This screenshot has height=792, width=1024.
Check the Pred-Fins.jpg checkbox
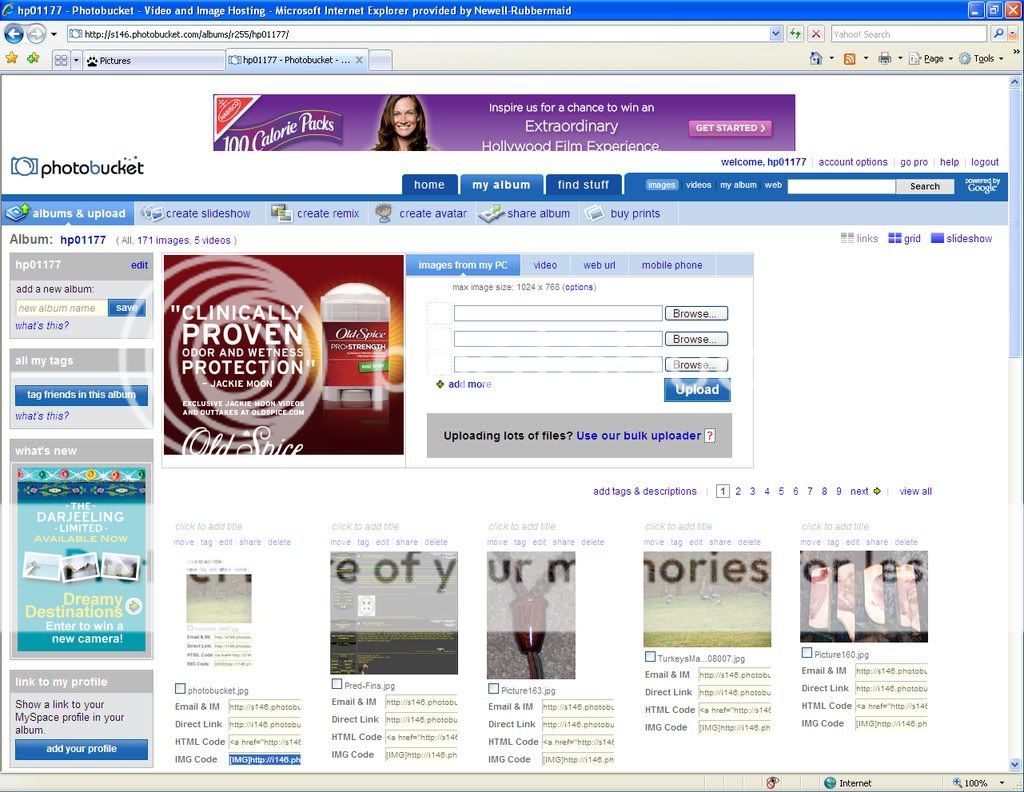coord(337,684)
